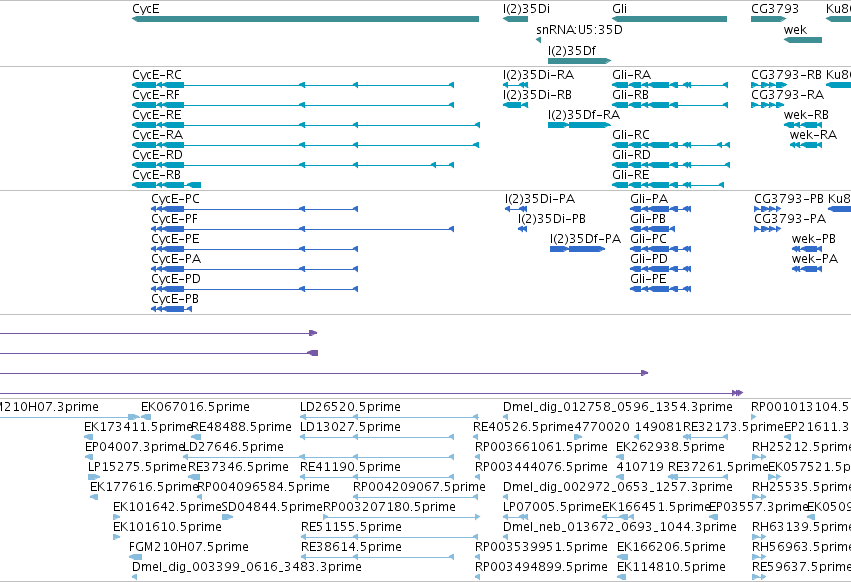Select the RE48488.5prime EST label
851x582 pixels.
[x=242, y=427]
